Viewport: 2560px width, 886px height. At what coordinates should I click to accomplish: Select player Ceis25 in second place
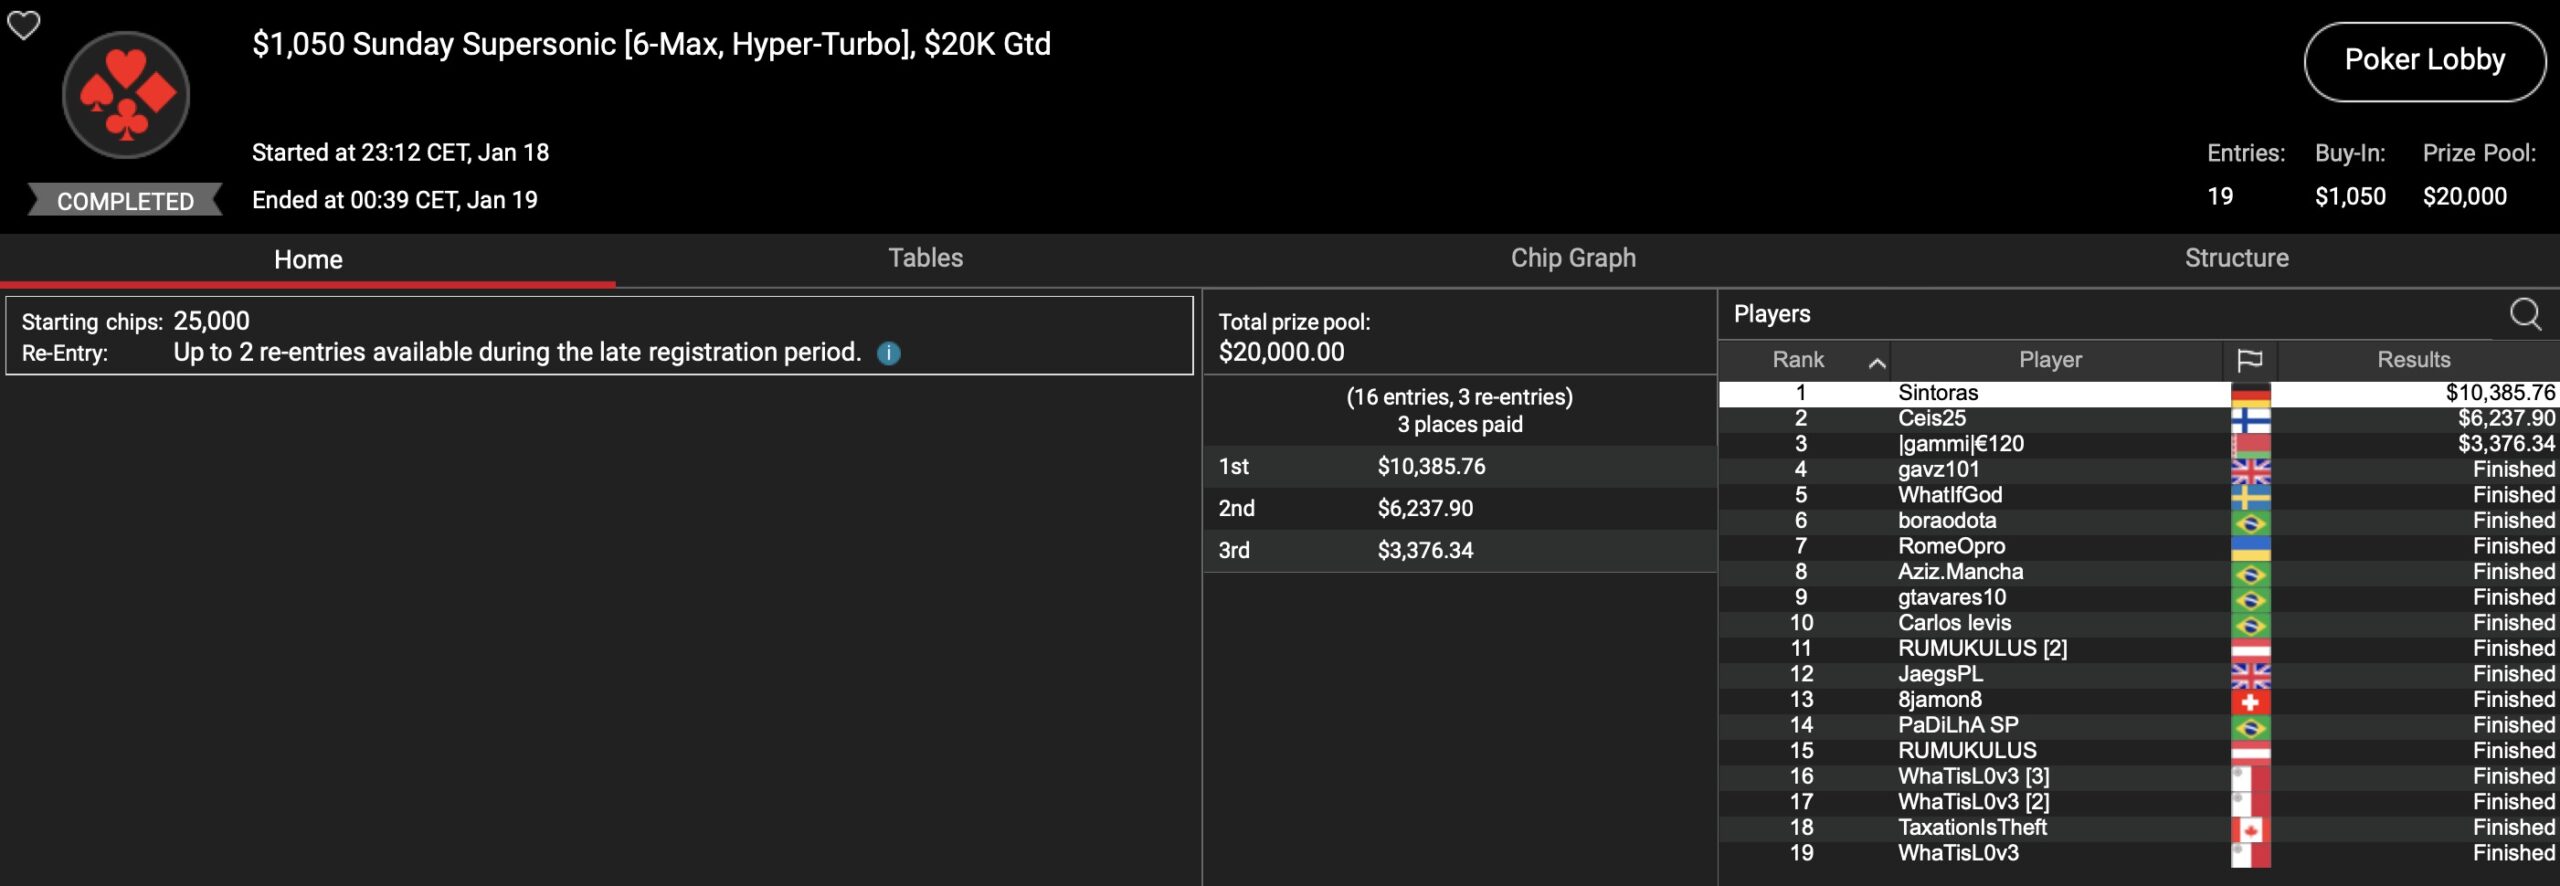pos(1931,419)
